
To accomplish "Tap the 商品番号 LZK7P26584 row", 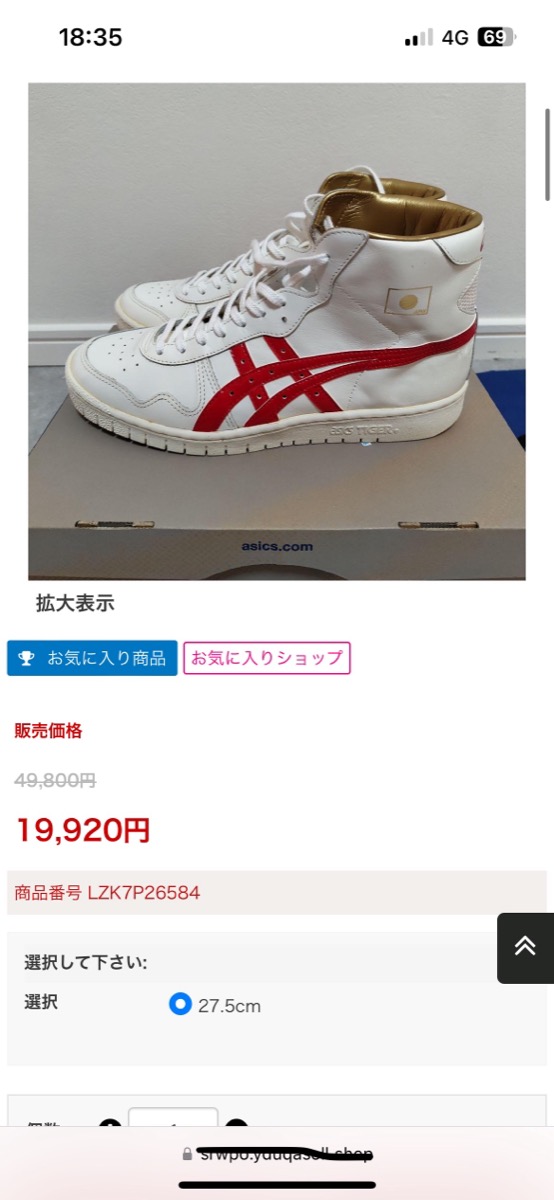I will coord(277,892).
